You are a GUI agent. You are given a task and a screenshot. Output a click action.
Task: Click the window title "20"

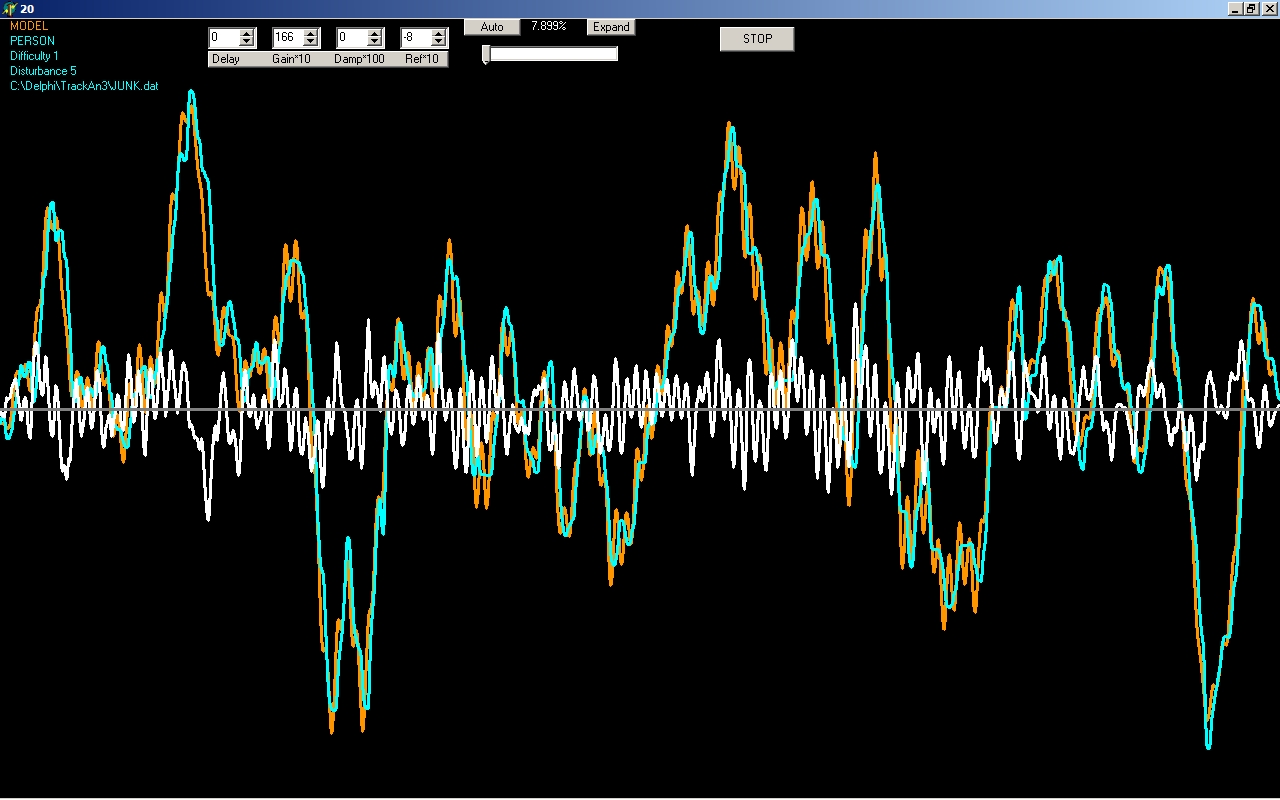point(27,8)
